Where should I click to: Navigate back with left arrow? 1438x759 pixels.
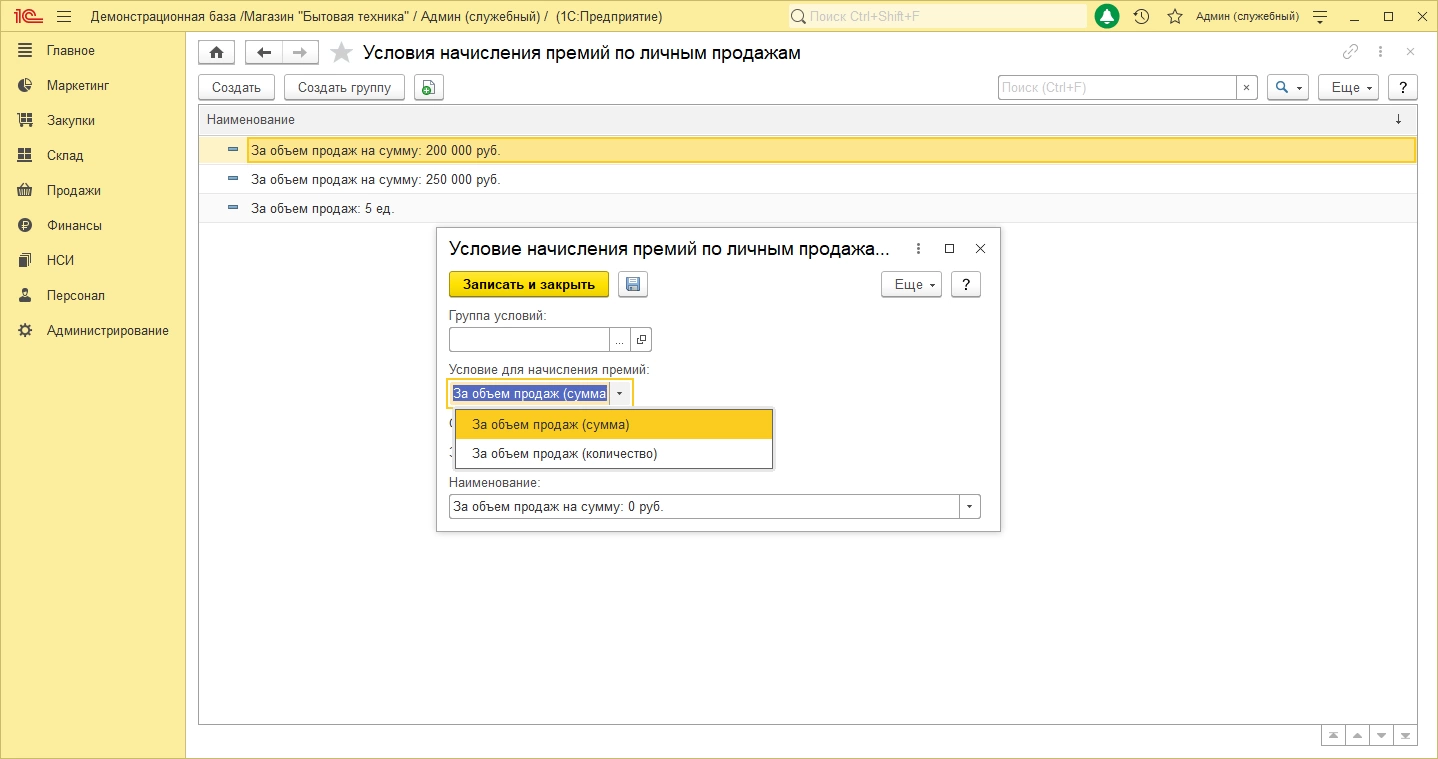tap(264, 53)
